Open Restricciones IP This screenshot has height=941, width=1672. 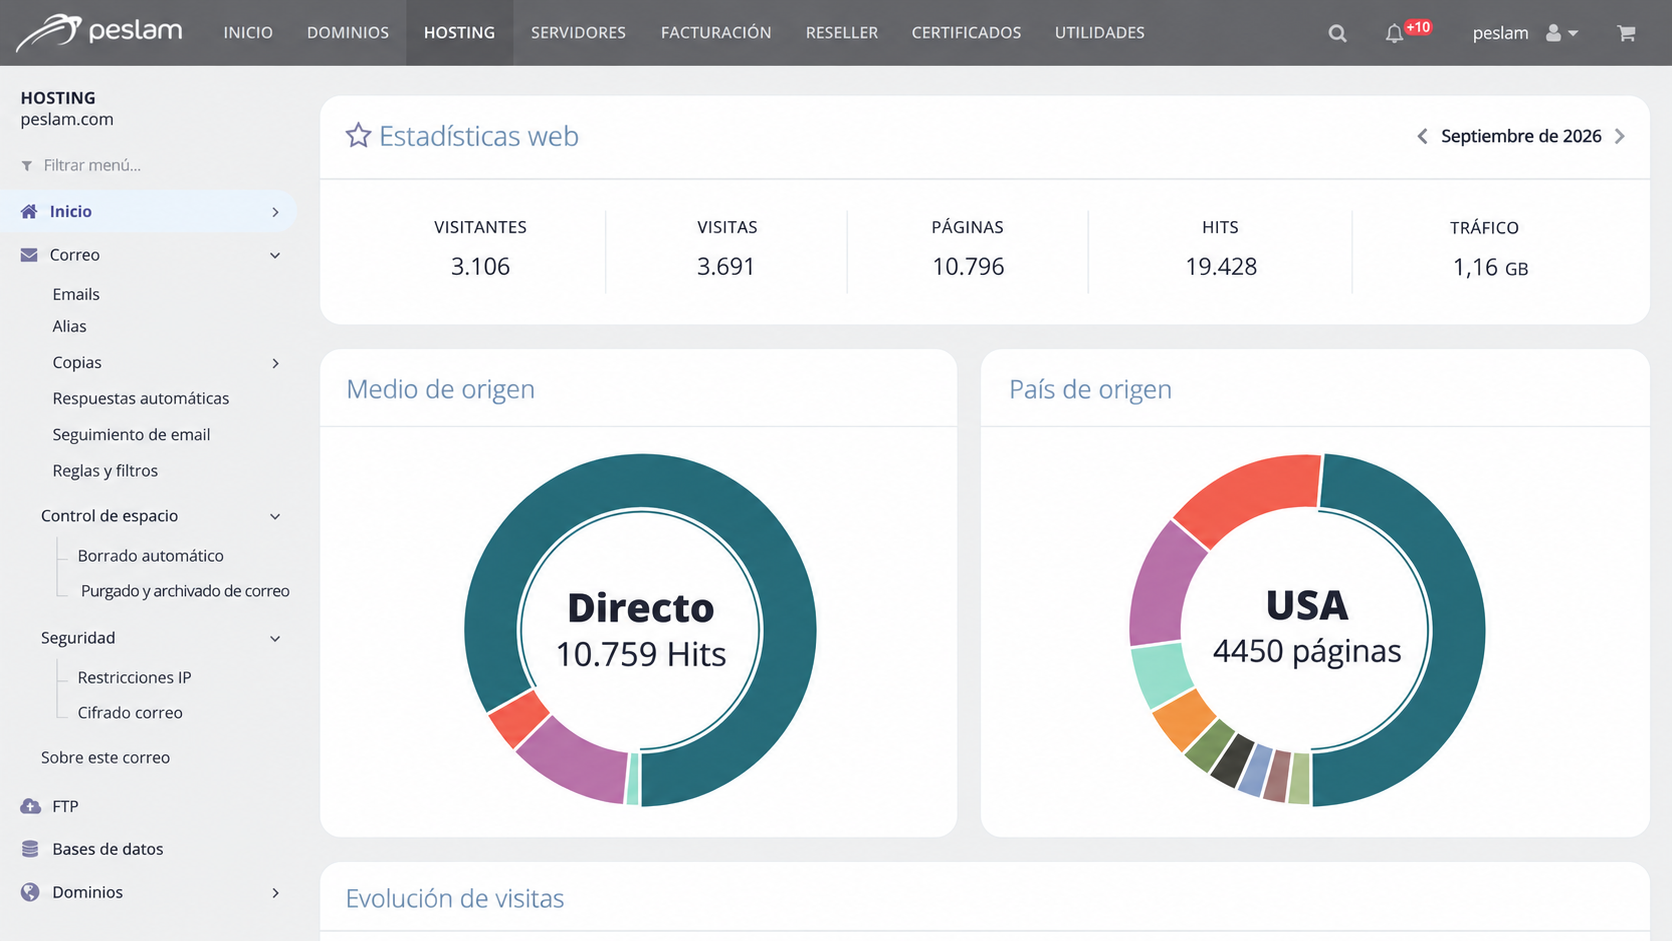[x=134, y=677]
